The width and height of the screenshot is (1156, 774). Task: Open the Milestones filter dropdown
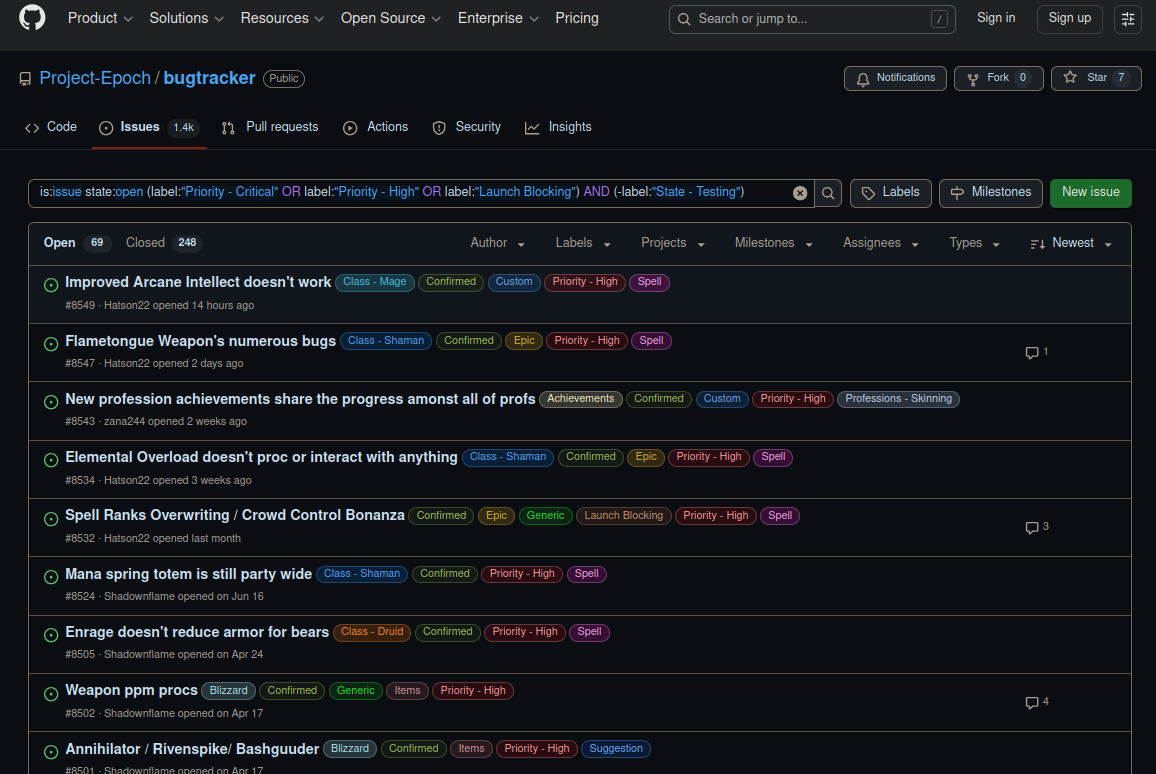773,243
